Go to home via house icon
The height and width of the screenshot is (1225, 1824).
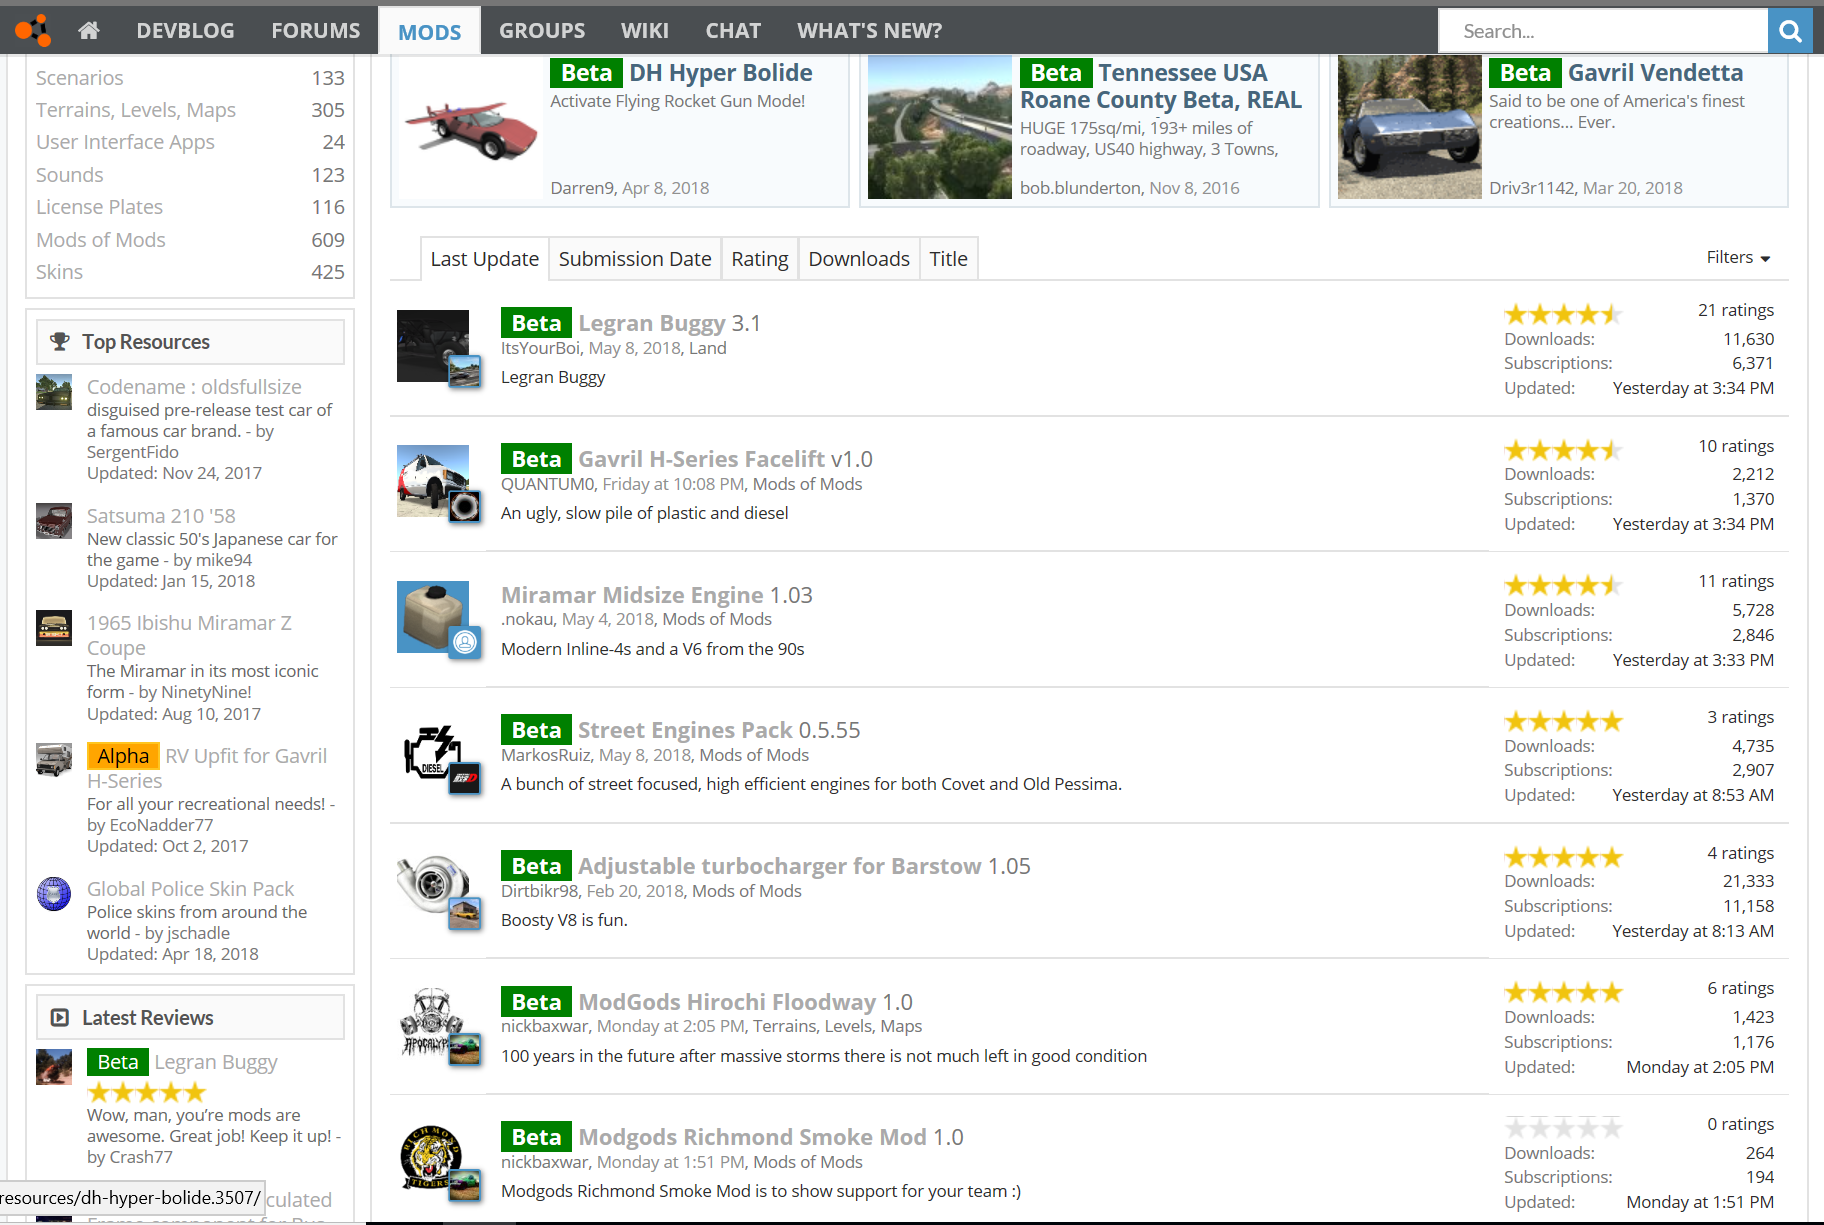[x=89, y=30]
